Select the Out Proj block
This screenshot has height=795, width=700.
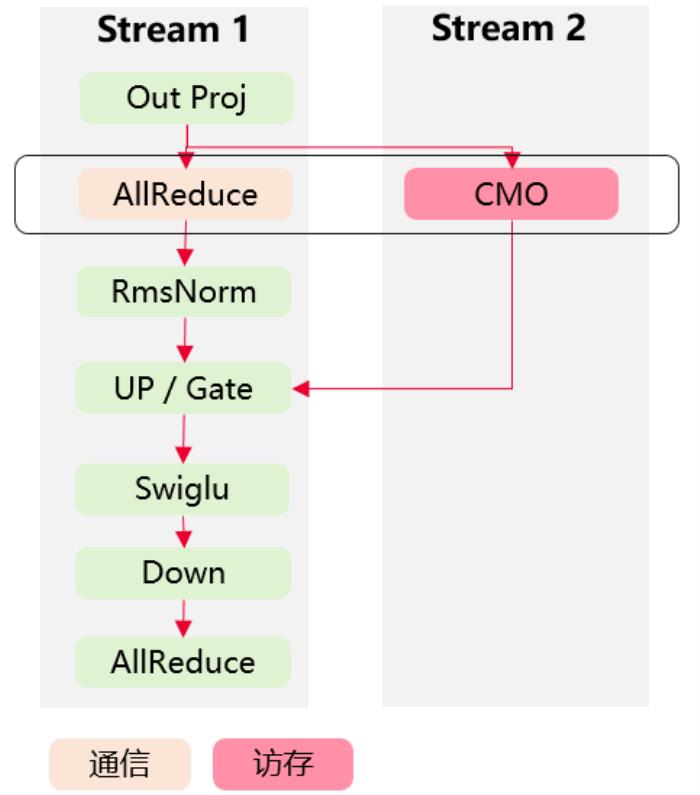186,98
